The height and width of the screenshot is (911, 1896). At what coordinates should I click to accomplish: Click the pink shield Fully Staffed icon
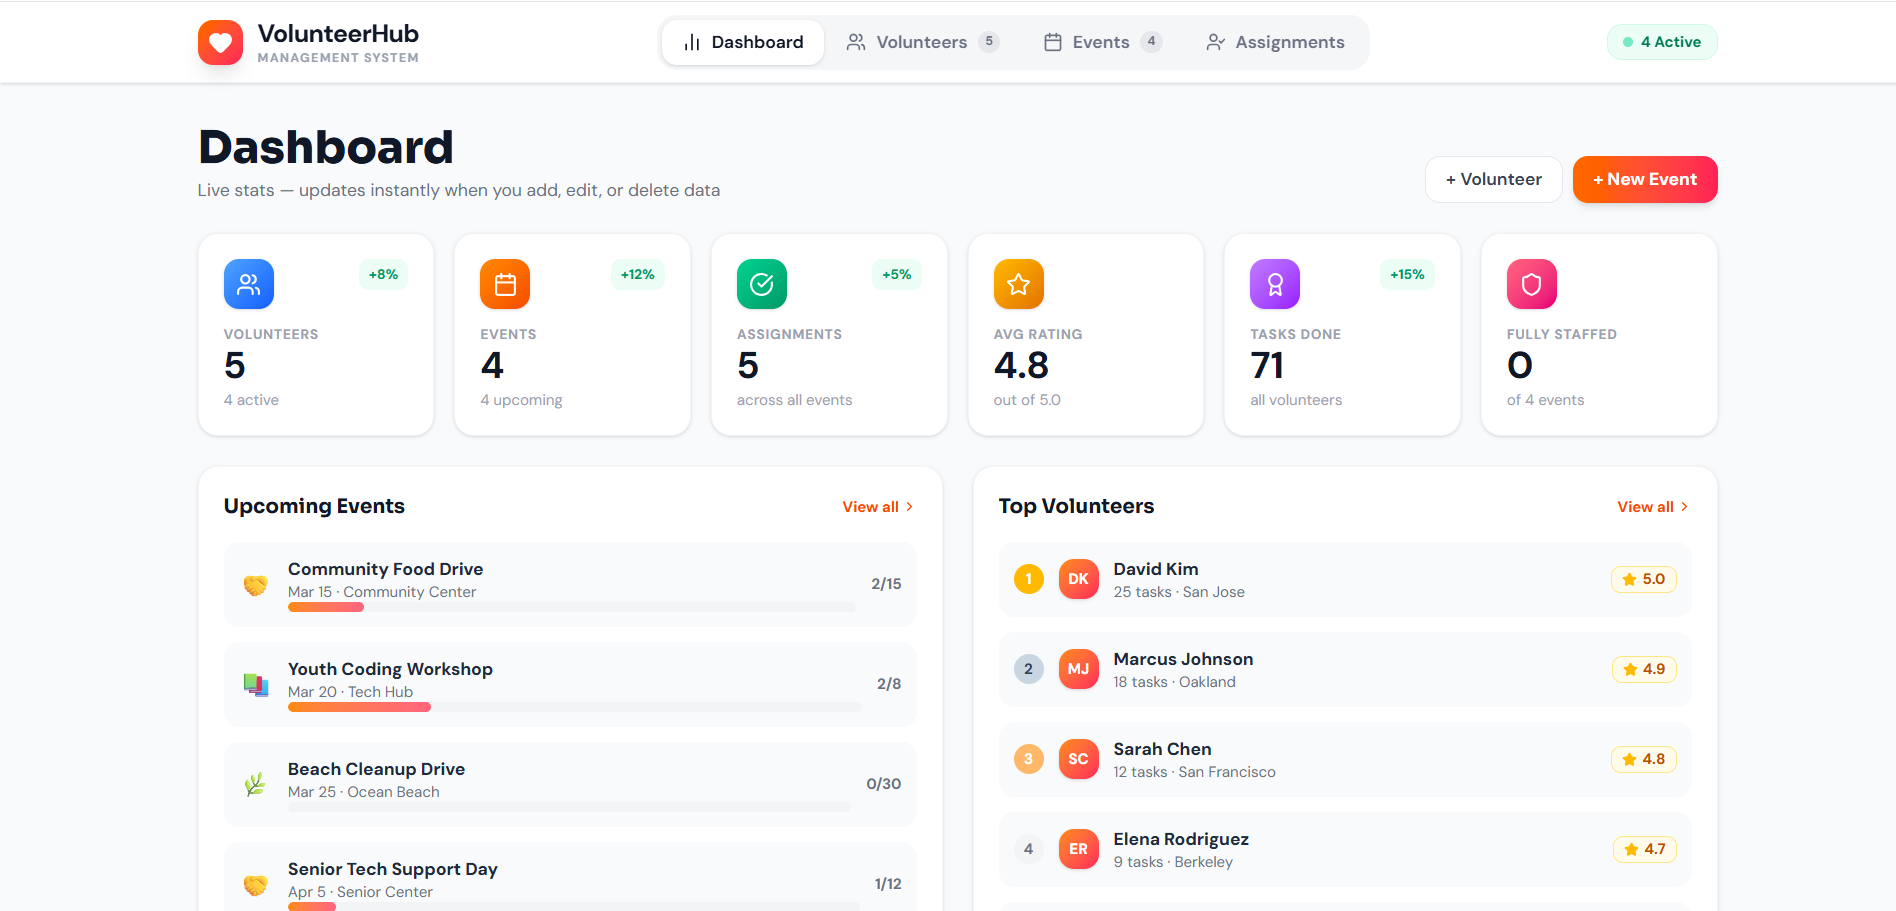(x=1531, y=285)
